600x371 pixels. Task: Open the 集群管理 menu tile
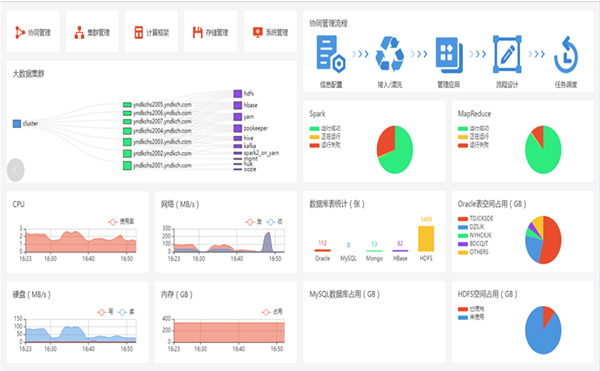(92, 32)
